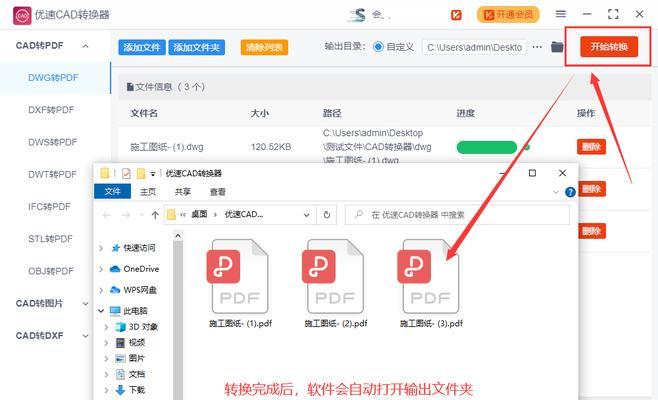
Task: Click the search box 在 优速CAD转换器 中搜索
Action: coord(457,215)
